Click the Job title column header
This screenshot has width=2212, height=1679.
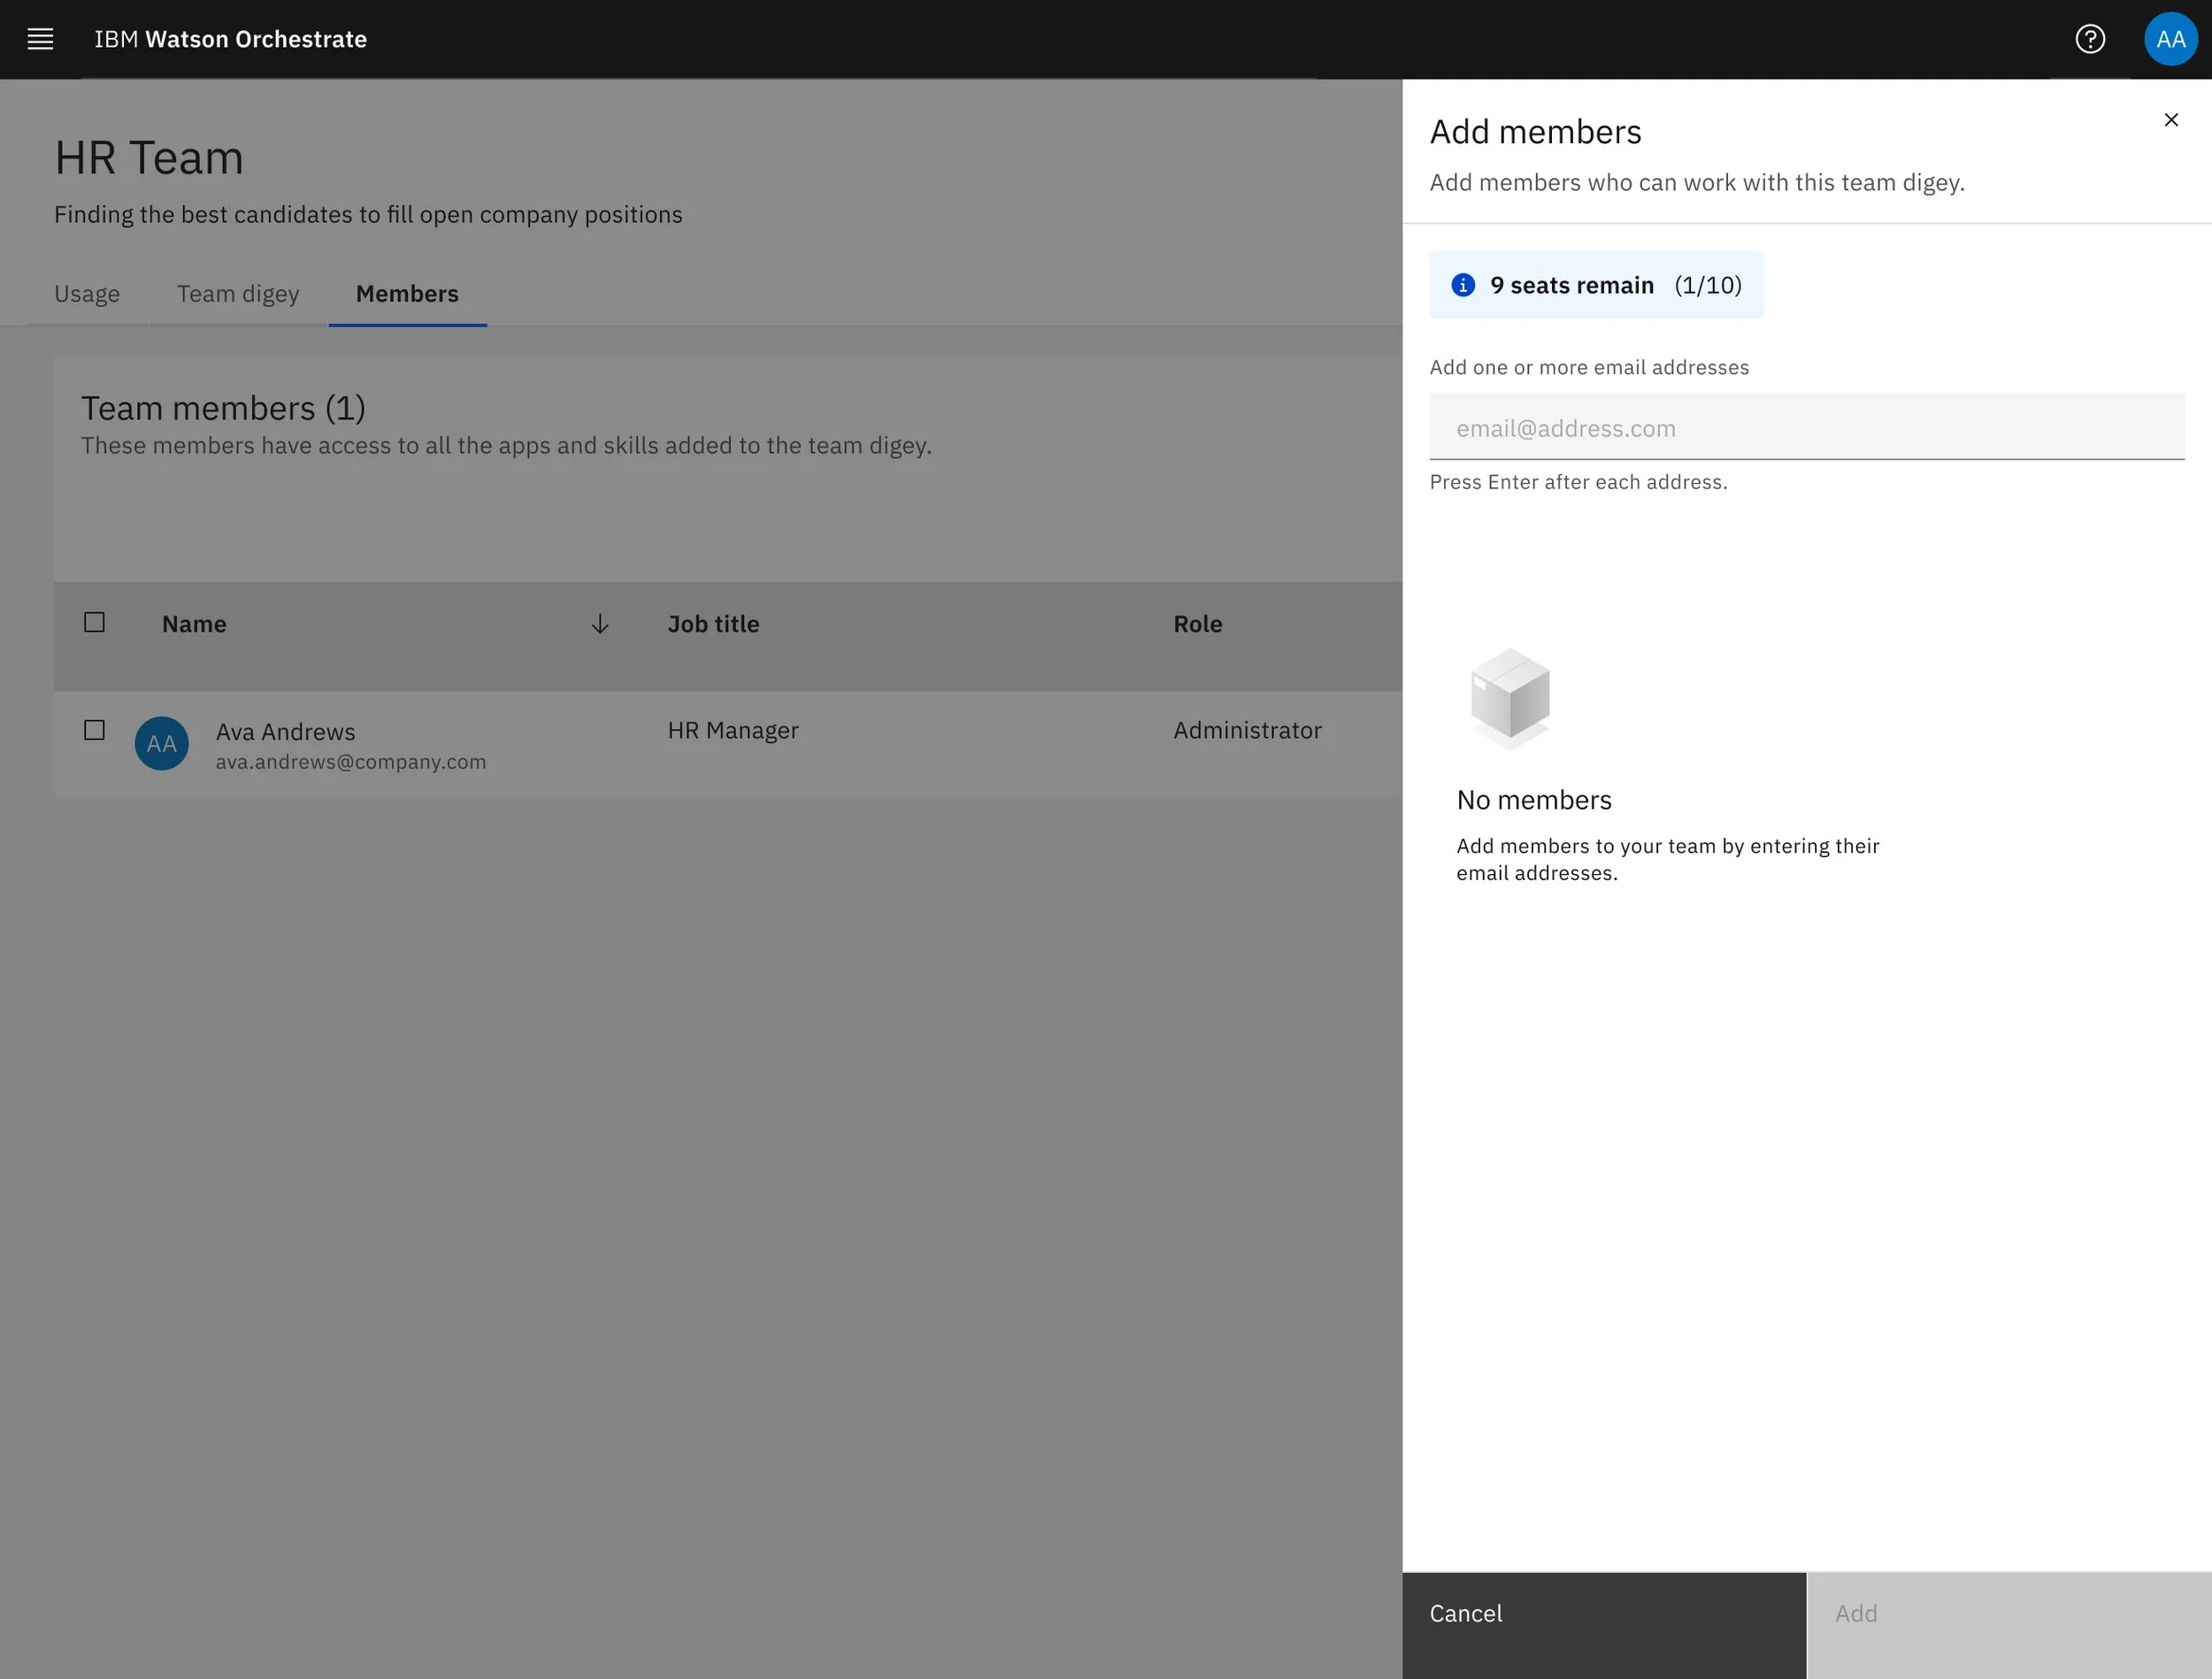click(x=713, y=624)
